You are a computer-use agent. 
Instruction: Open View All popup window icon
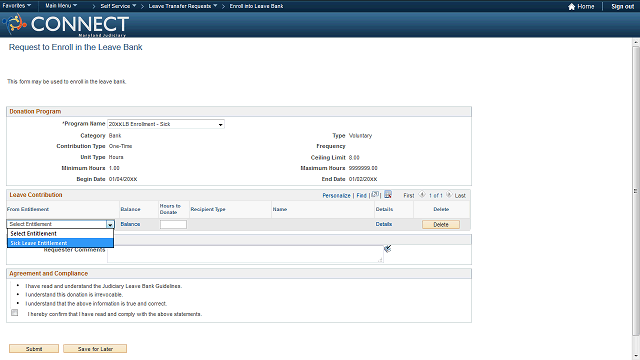click(x=375, y=195)
